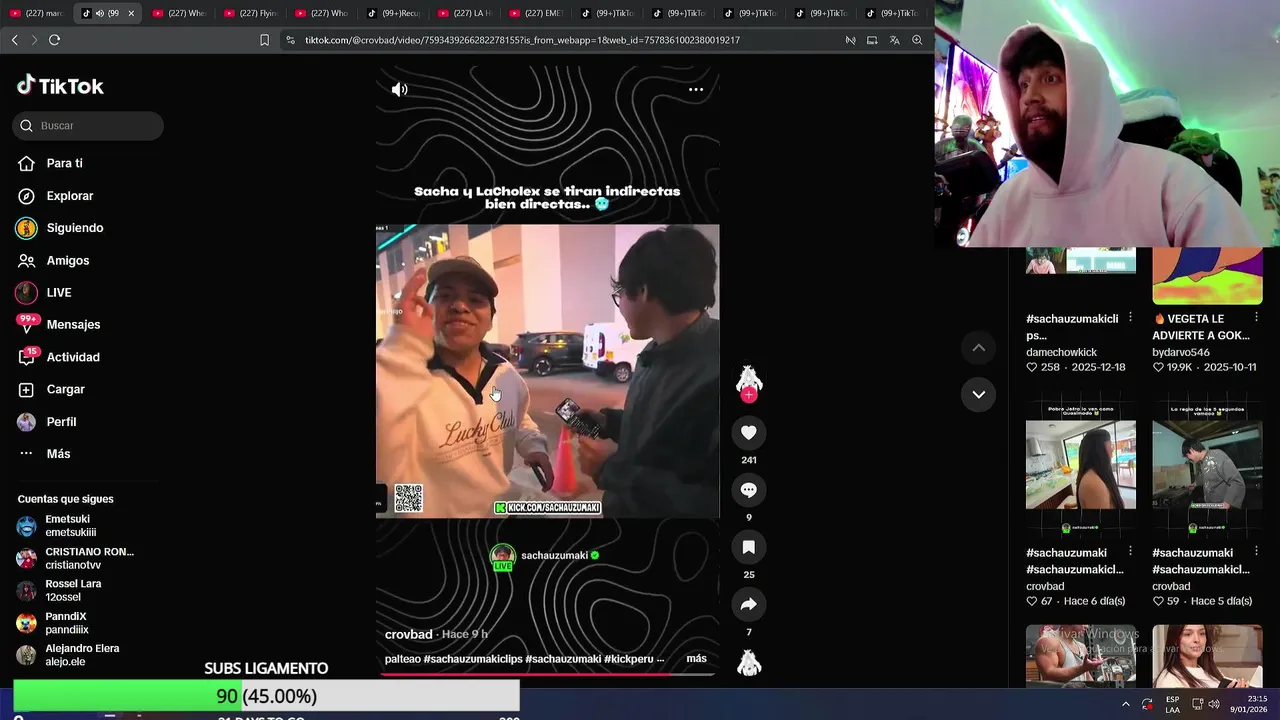Open the LIVE section
This screenshot has height=720, width=1280.
[x=58, y=292]
